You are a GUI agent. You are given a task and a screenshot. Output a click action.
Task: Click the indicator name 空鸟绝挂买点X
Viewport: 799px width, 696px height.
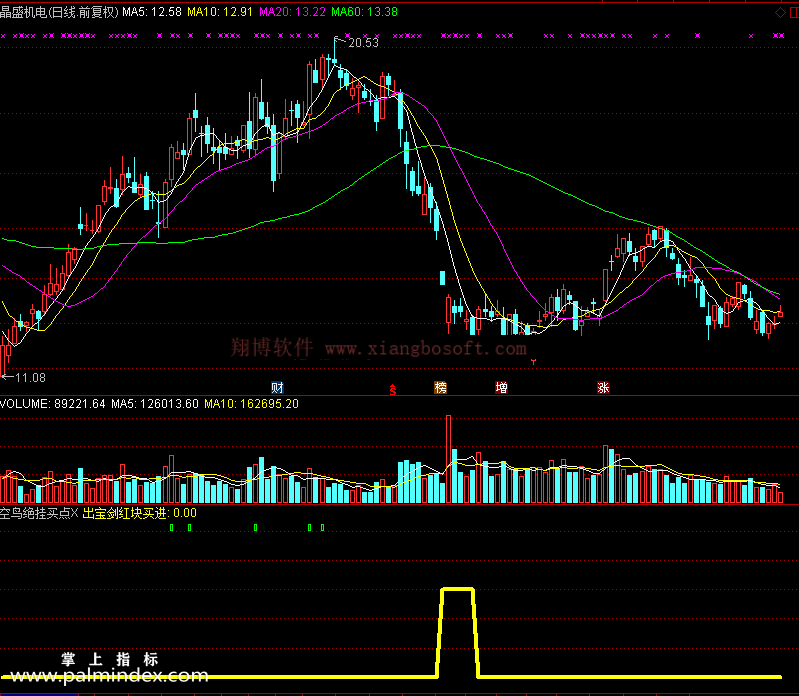point(39,513)
